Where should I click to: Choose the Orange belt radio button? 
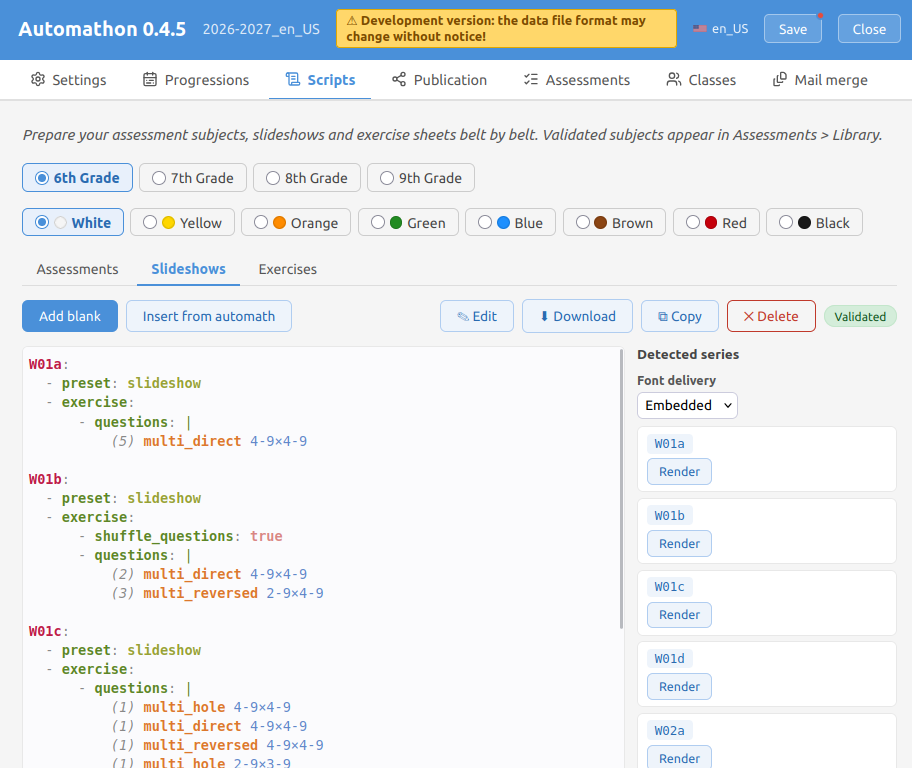pyautogui.click(x=261, y=222)
